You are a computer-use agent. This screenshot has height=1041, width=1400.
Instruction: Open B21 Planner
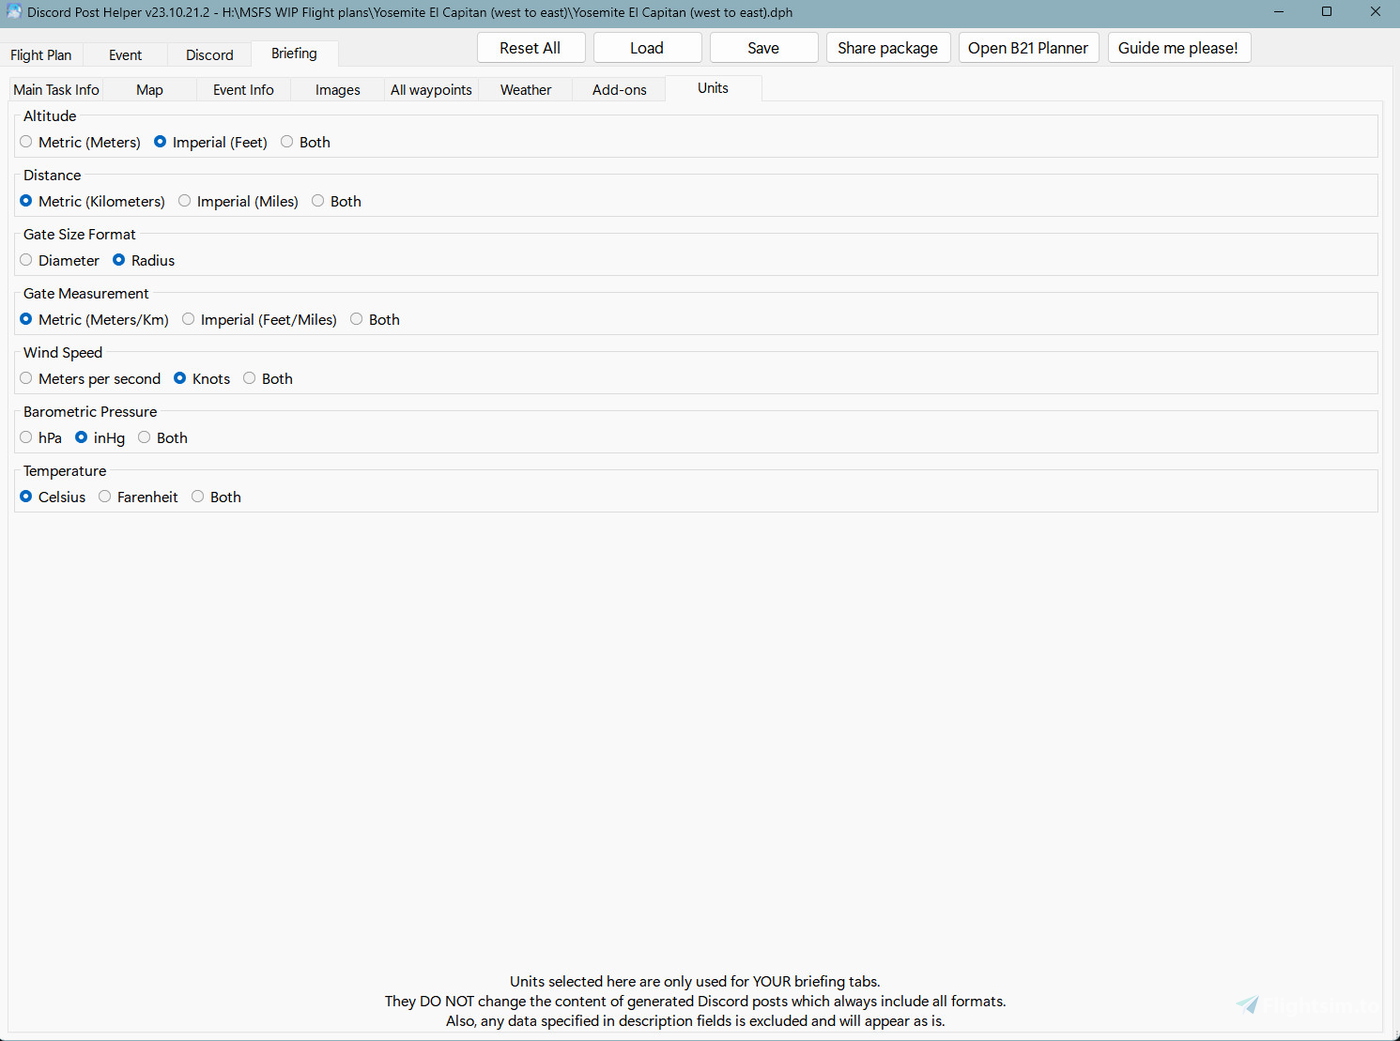click(1028, 47)
